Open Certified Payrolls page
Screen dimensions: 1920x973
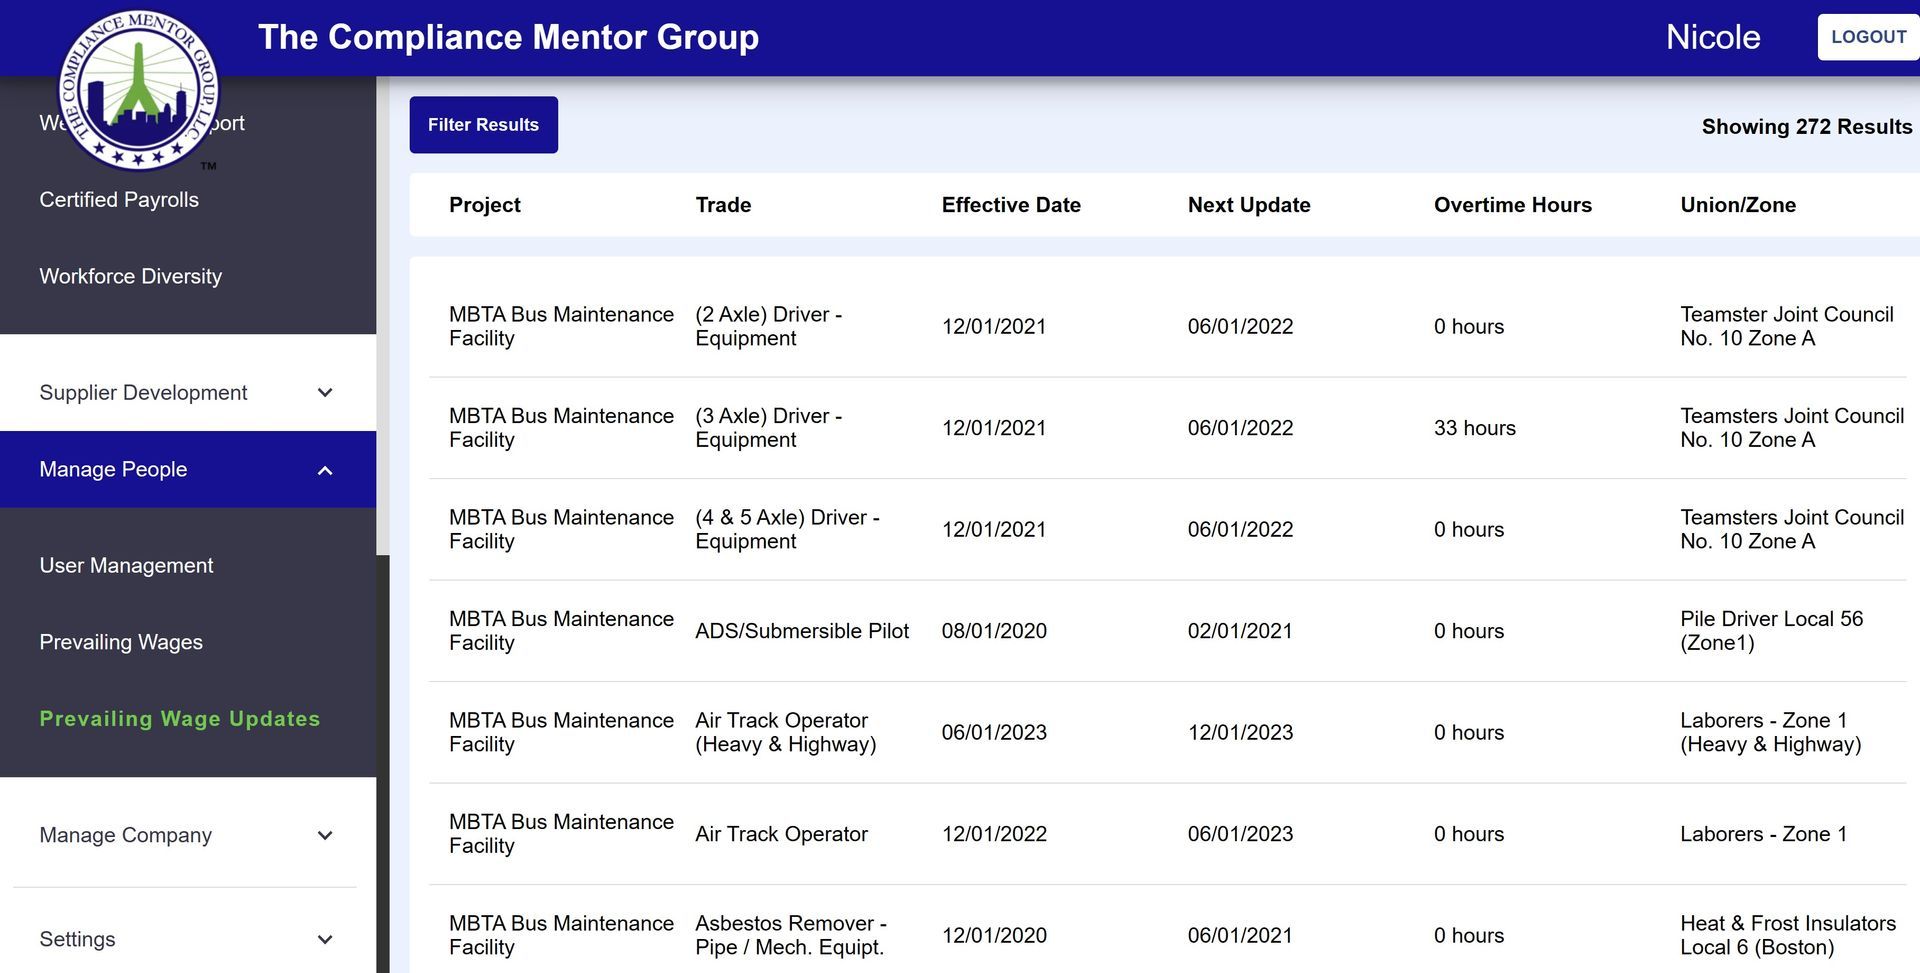tap(119, 200)
